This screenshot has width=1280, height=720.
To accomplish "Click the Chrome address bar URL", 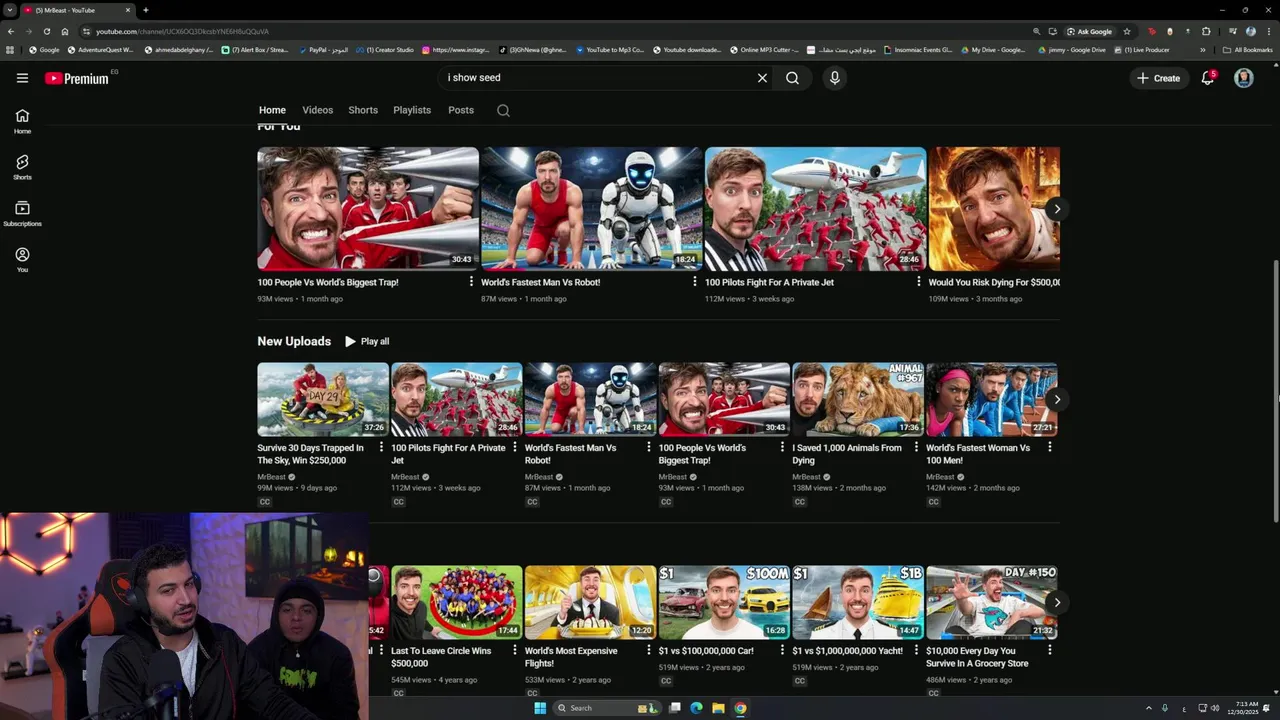I will 182,31.
